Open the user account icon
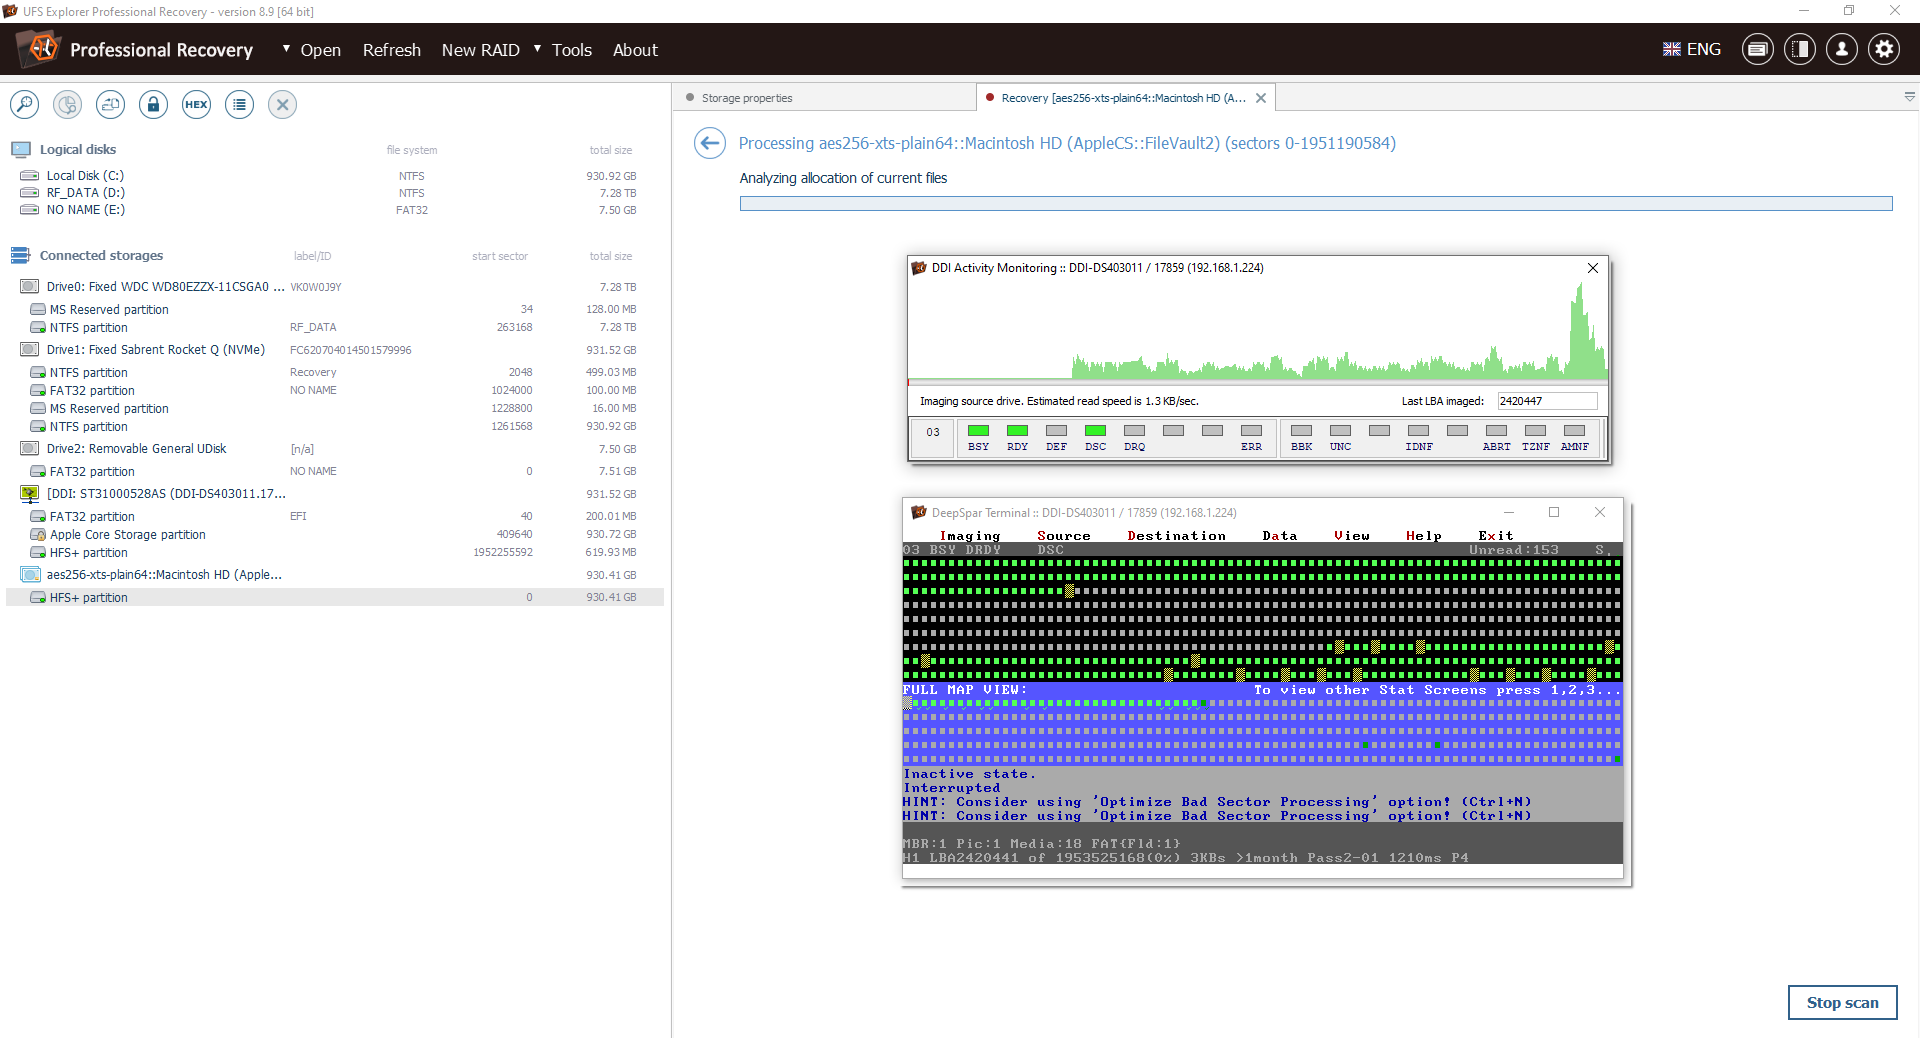The image size is (1920, 1038). [1841, 49]
